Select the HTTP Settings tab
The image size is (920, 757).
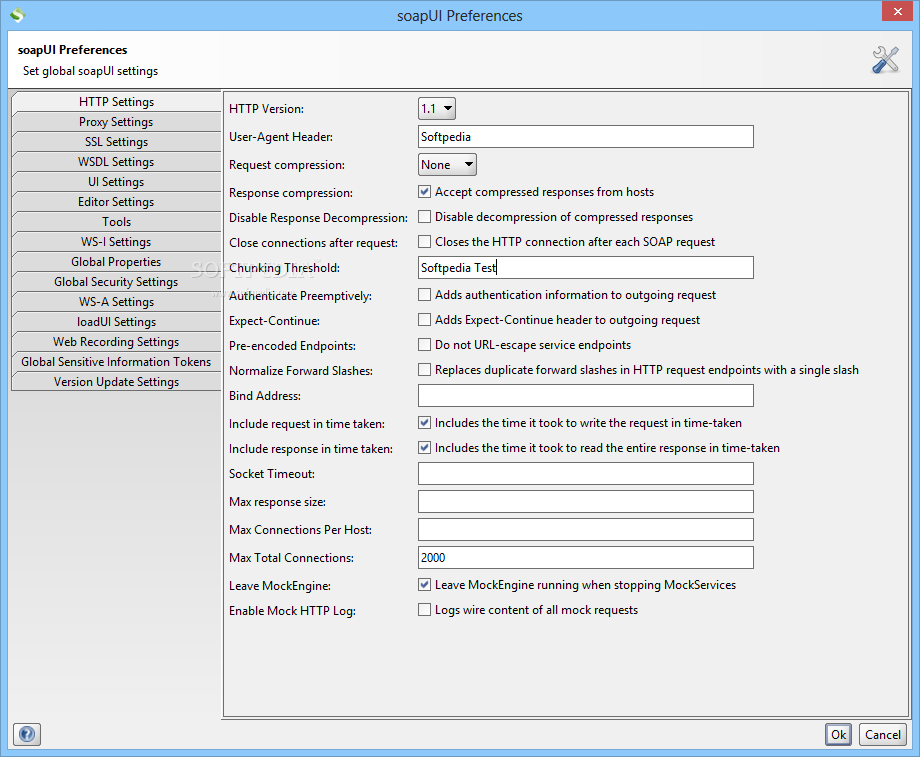116,102
